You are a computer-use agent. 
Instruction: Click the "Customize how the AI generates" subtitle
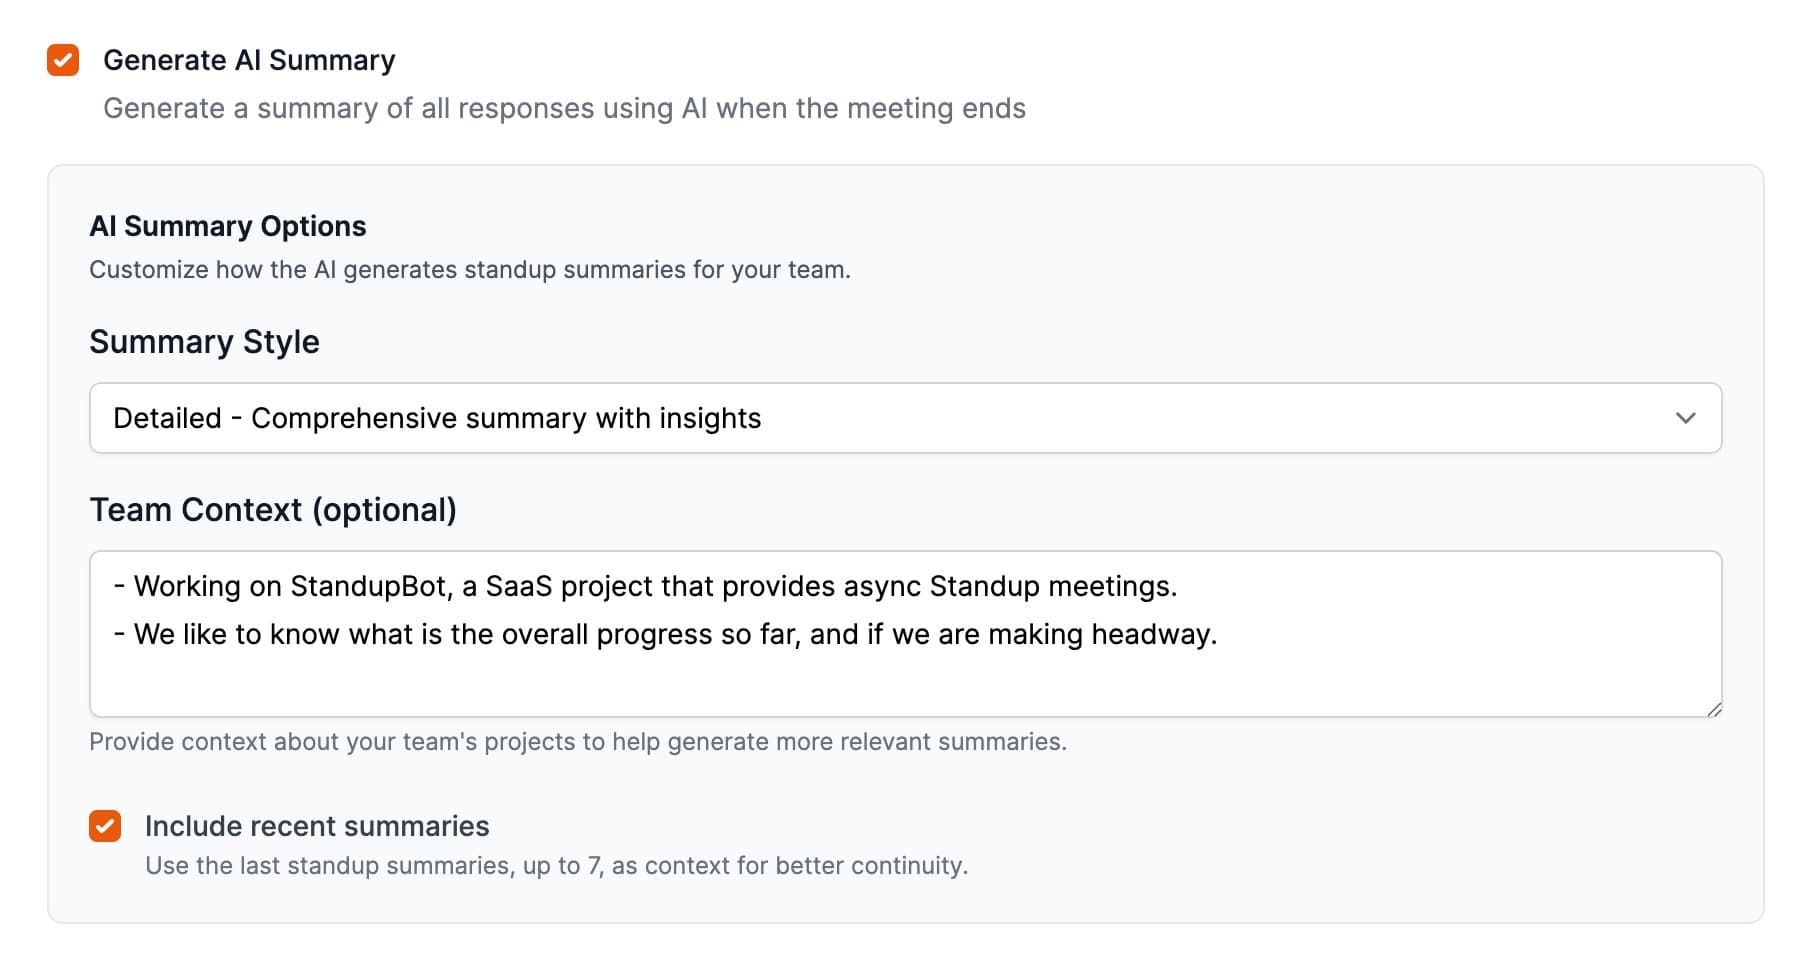click(469, 270)
